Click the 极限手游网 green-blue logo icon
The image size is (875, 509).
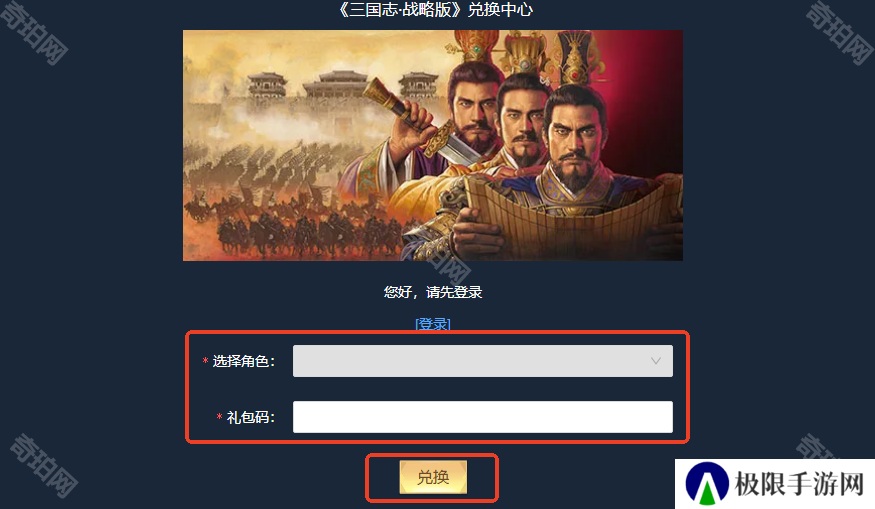point(707,483)
